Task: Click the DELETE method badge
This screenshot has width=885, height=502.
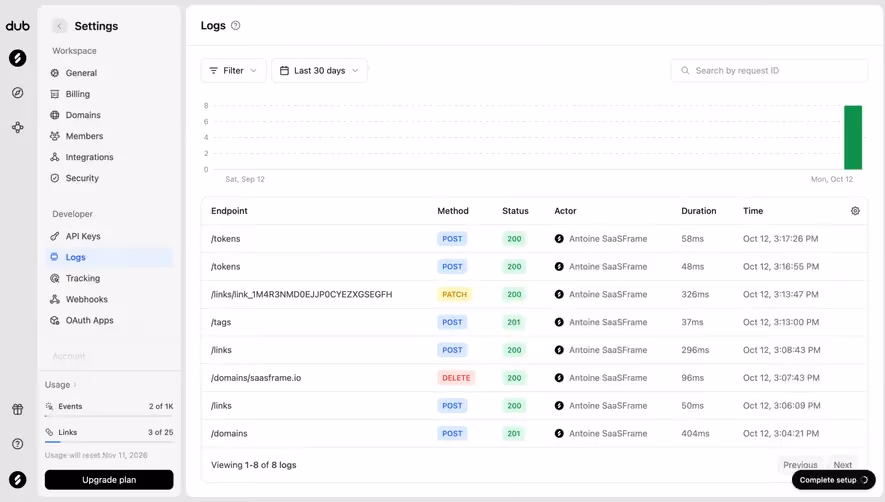Action: point(456,378)
